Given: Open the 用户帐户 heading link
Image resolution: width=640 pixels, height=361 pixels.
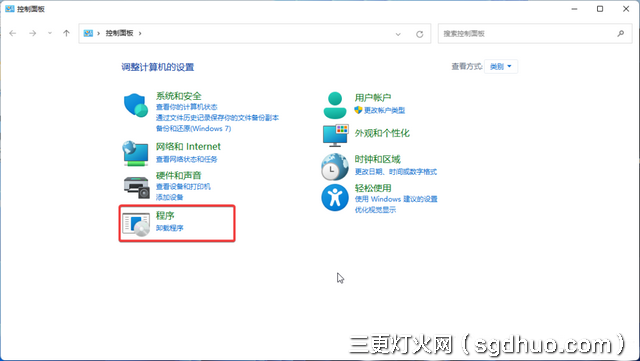Looking at the screenshot, I should coord(373,98).
